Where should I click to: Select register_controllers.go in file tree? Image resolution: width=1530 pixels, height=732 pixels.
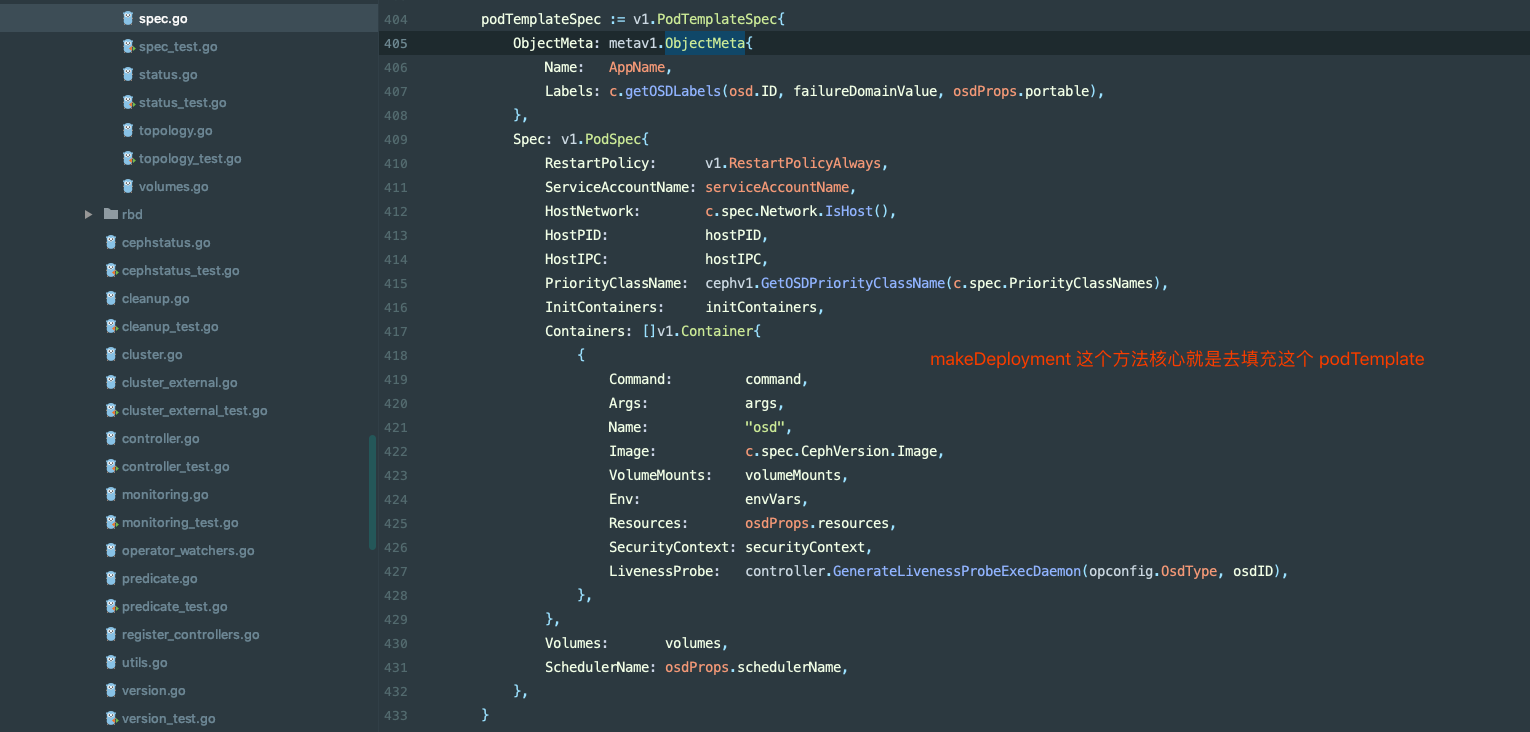click(x=190, y=635)
